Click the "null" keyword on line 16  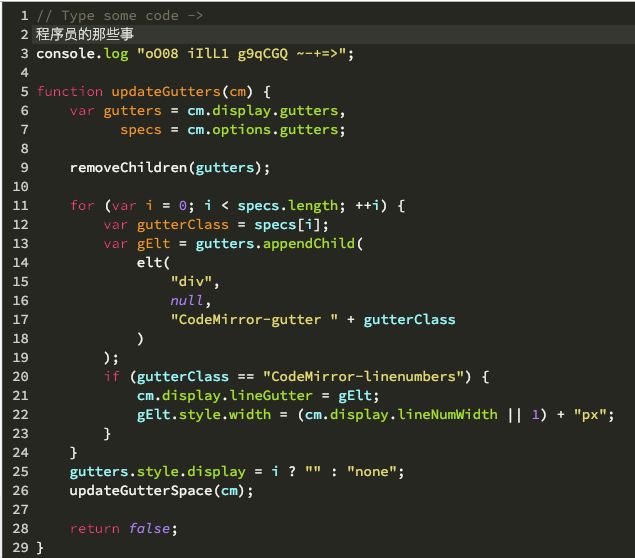186,300
